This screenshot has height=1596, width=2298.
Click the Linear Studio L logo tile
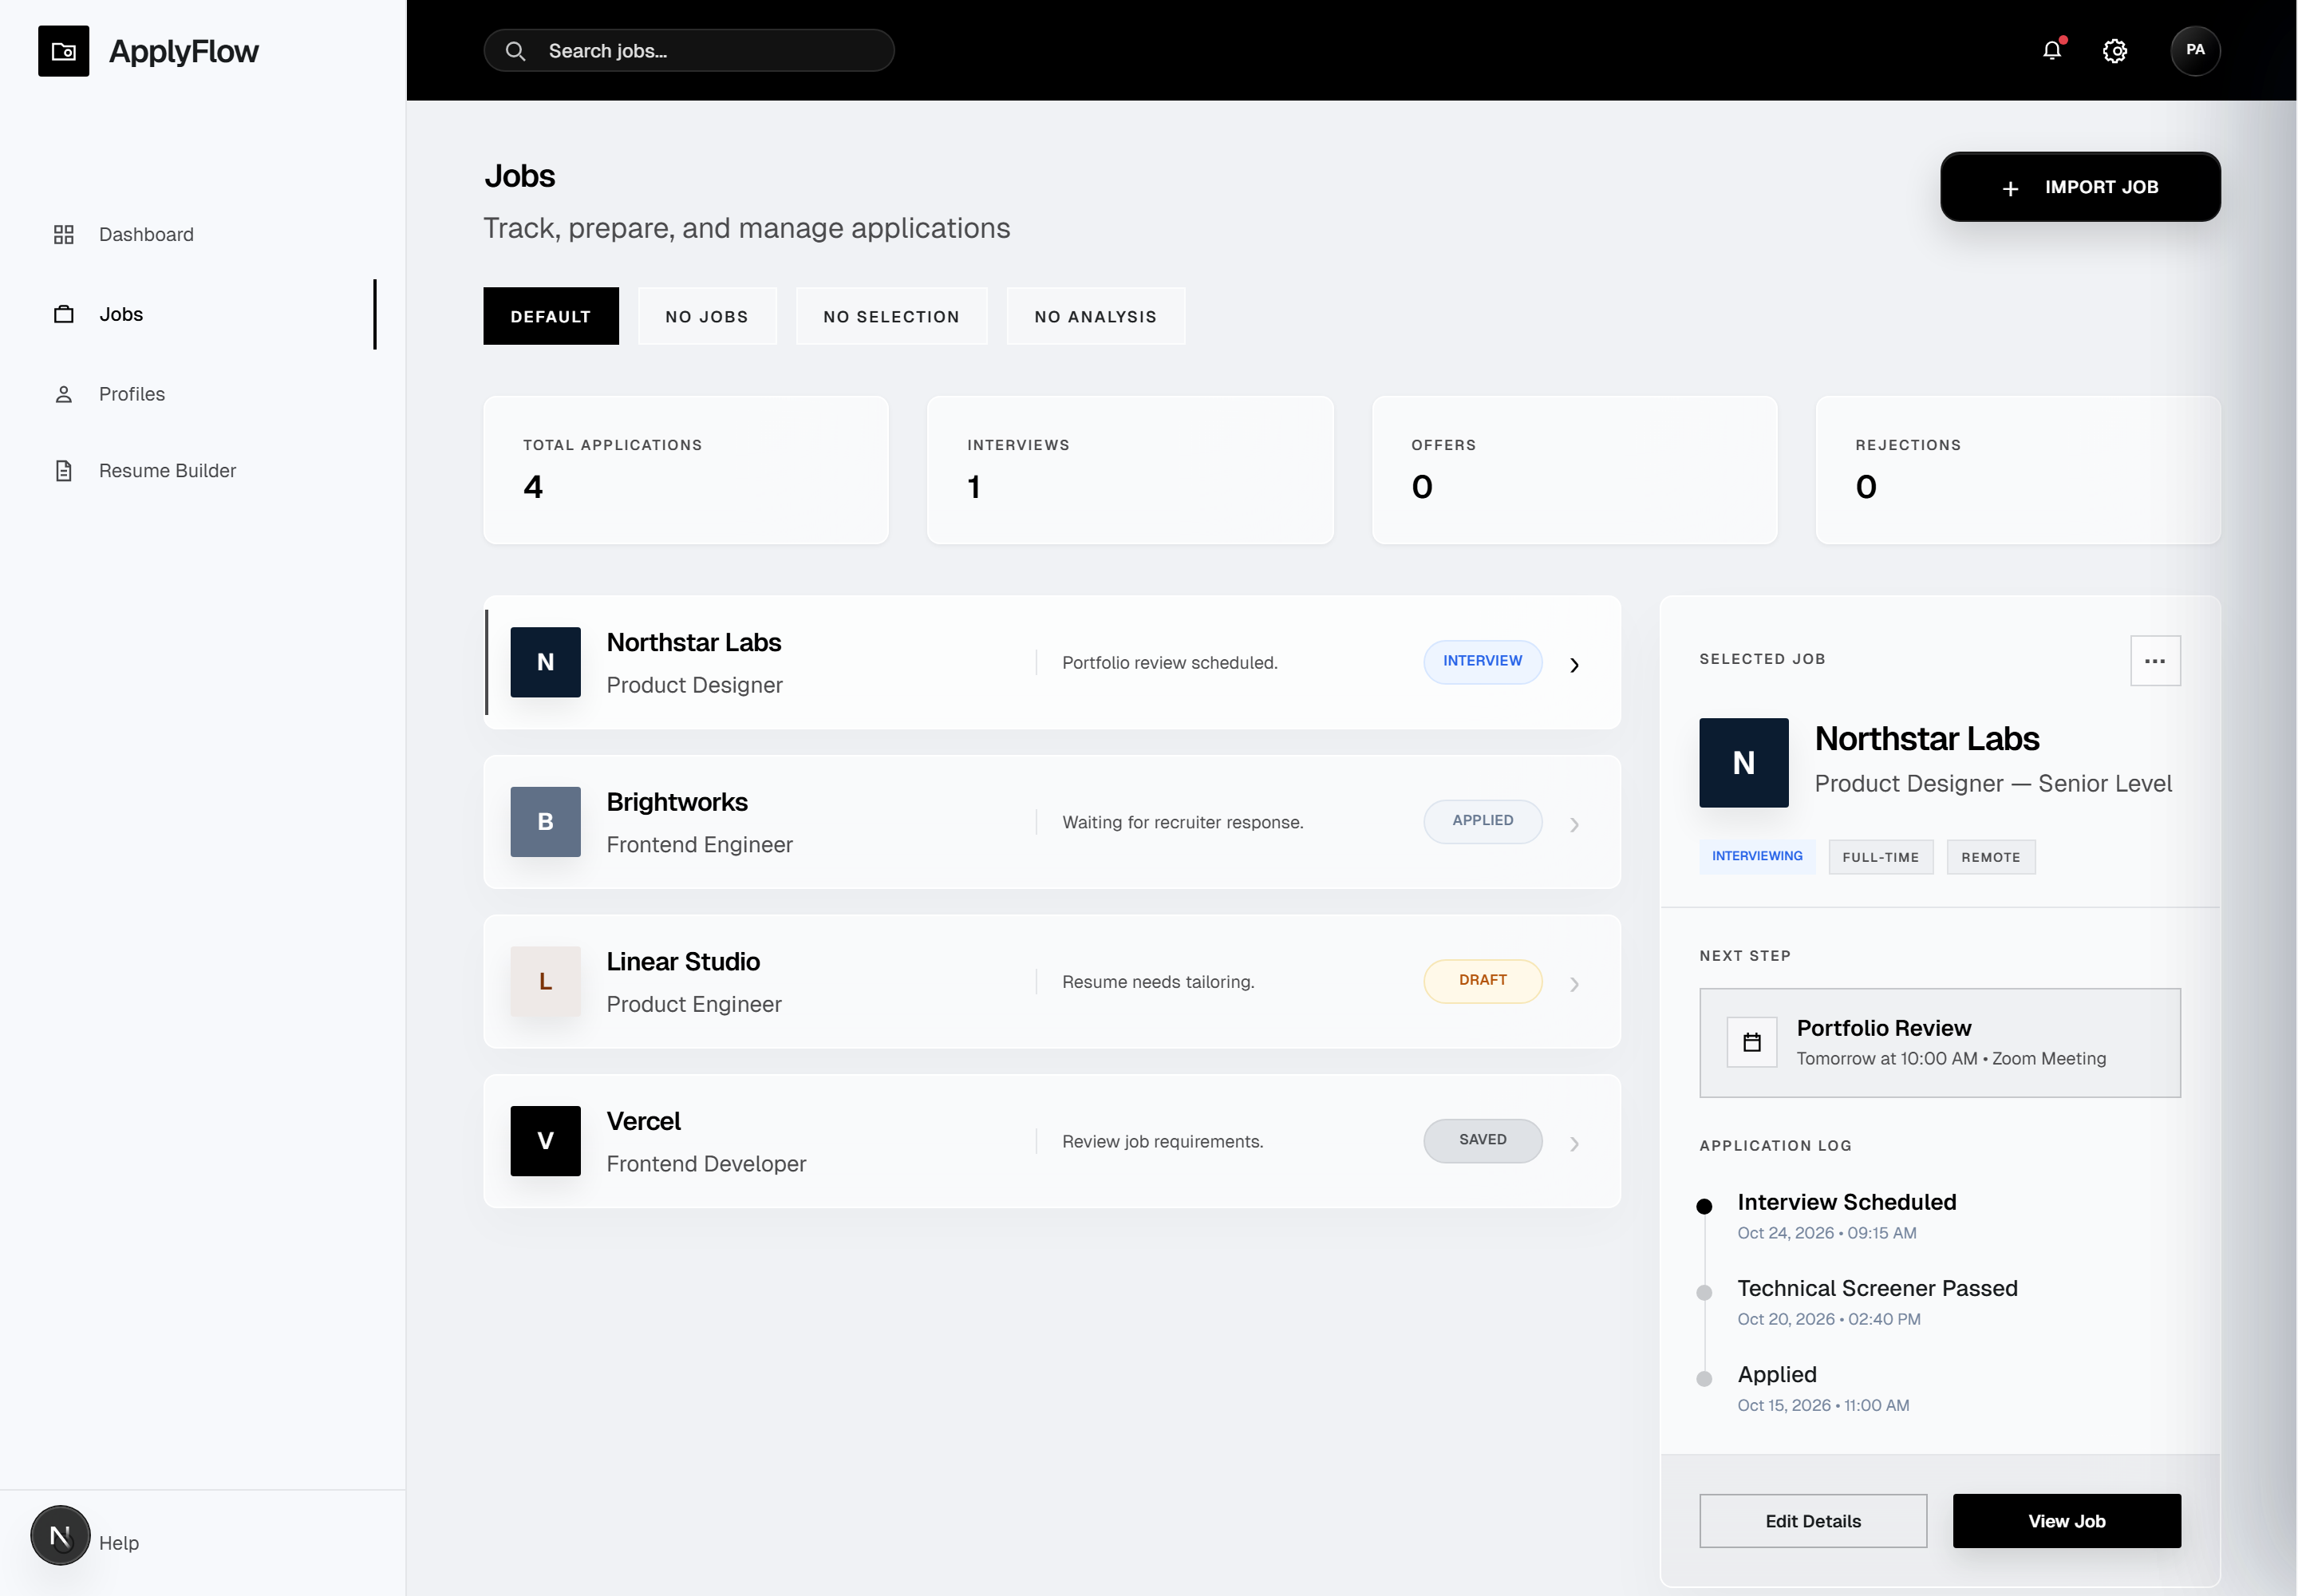click(545, 981)
